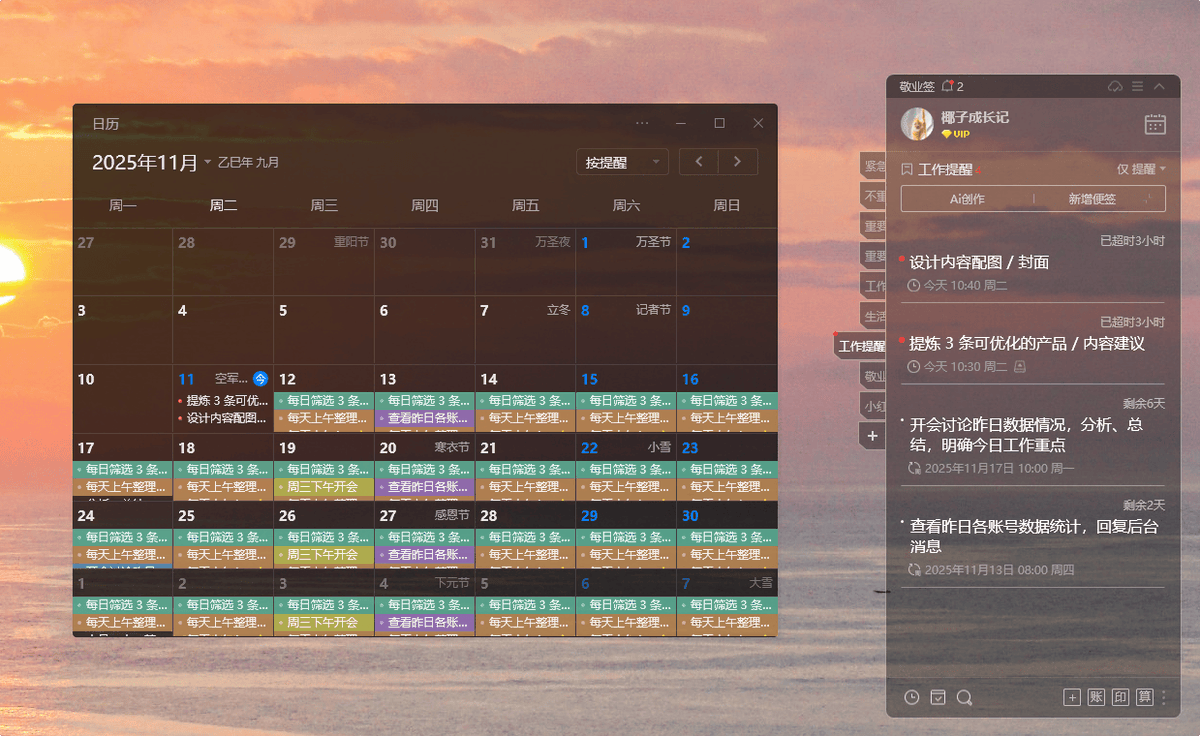Open completed-tasks calendar-check icon in bottom toolbar
The image size is (1200, 736).
coord(938,698)
